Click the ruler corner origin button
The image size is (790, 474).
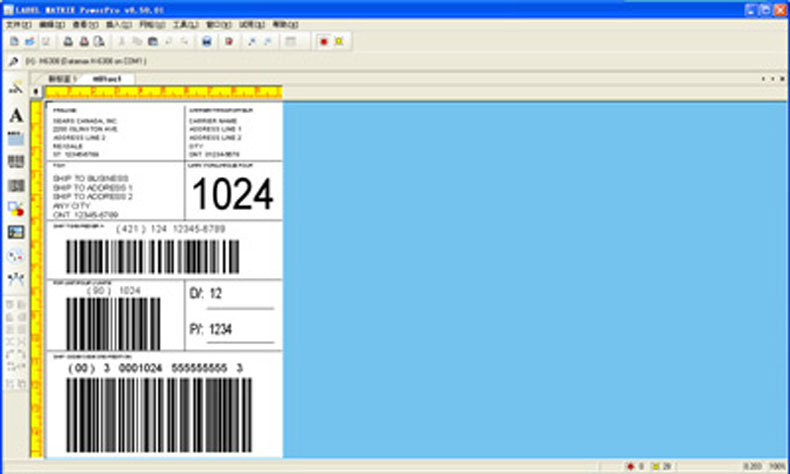pyautogui.click(x=35, y=92)
